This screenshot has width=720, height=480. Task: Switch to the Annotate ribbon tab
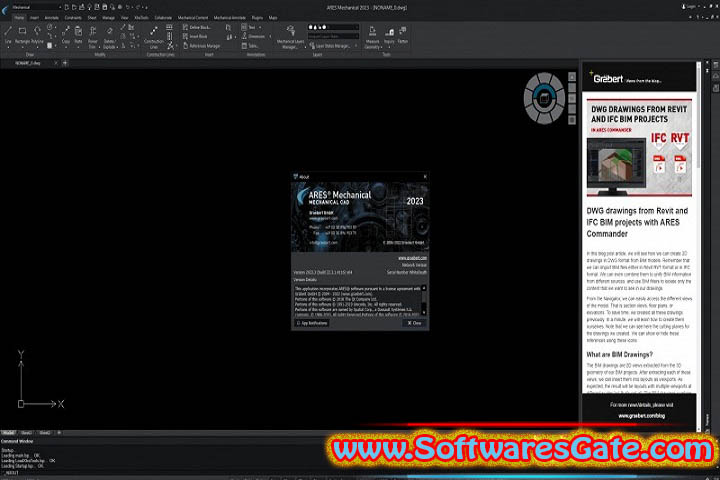click(51, 18)
